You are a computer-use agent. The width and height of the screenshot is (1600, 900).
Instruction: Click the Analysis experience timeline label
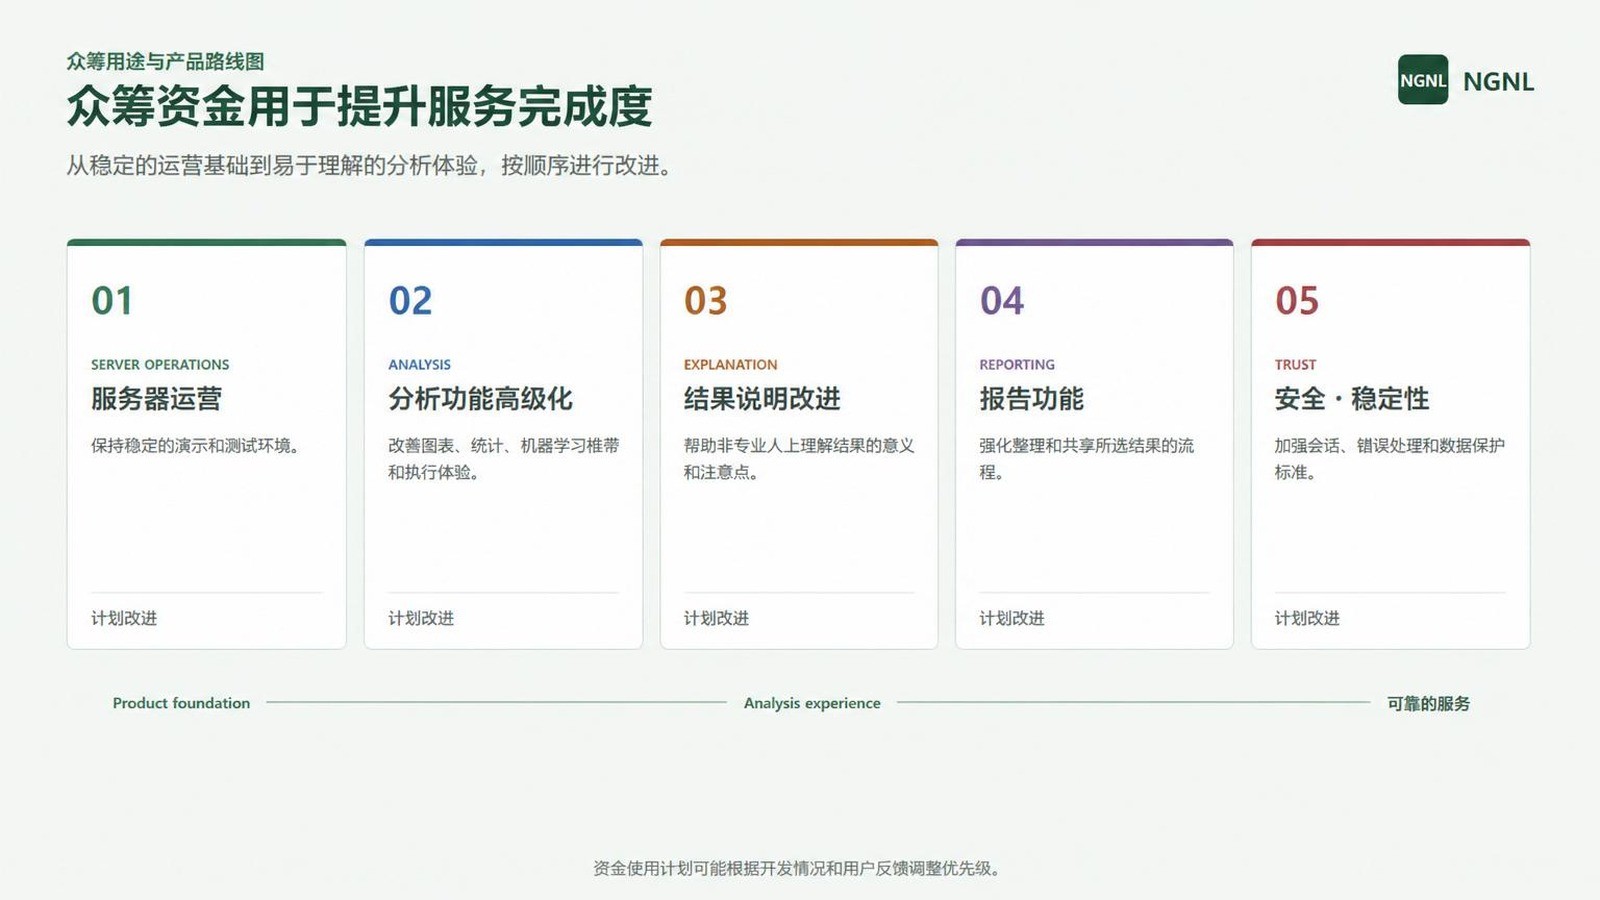point(812,703)
